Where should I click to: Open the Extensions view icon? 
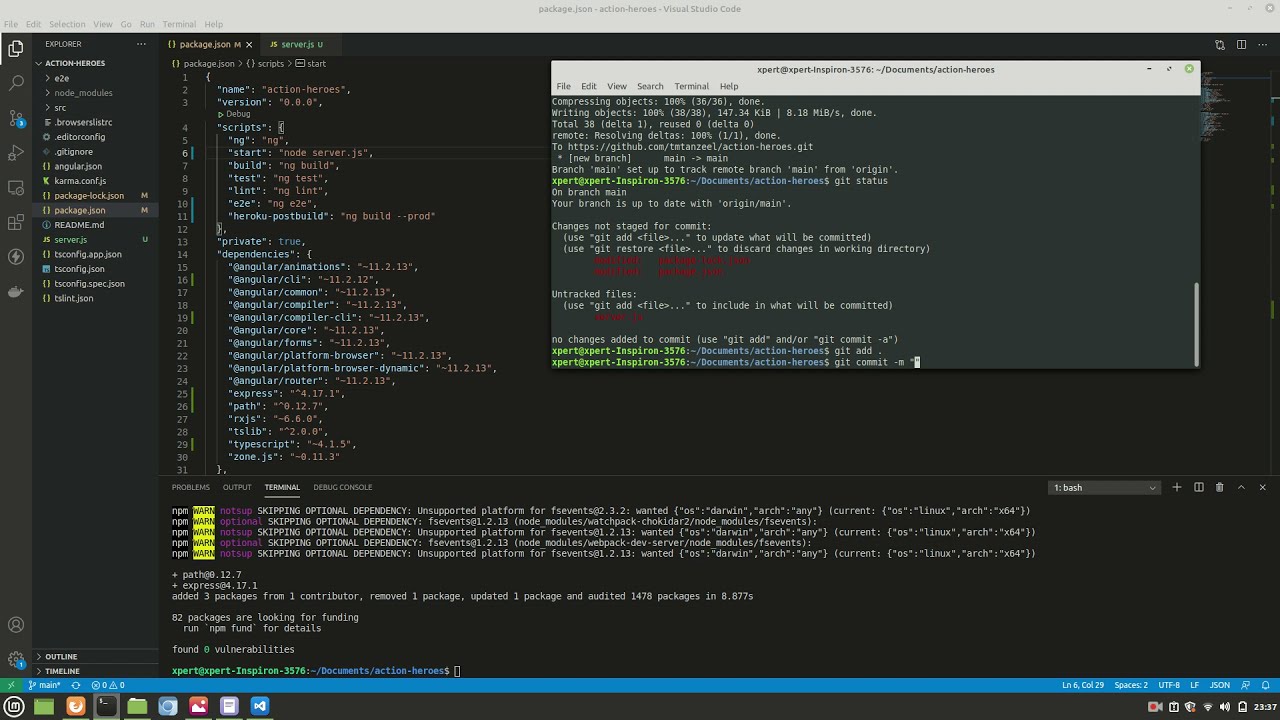(15, 222)
